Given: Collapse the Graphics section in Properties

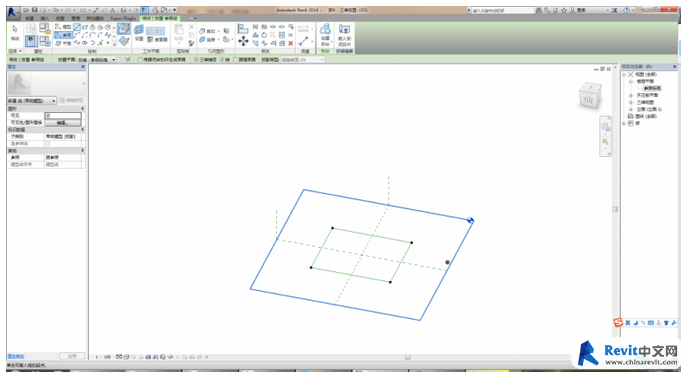Looking at the screenshot, I should coord(83,109).
